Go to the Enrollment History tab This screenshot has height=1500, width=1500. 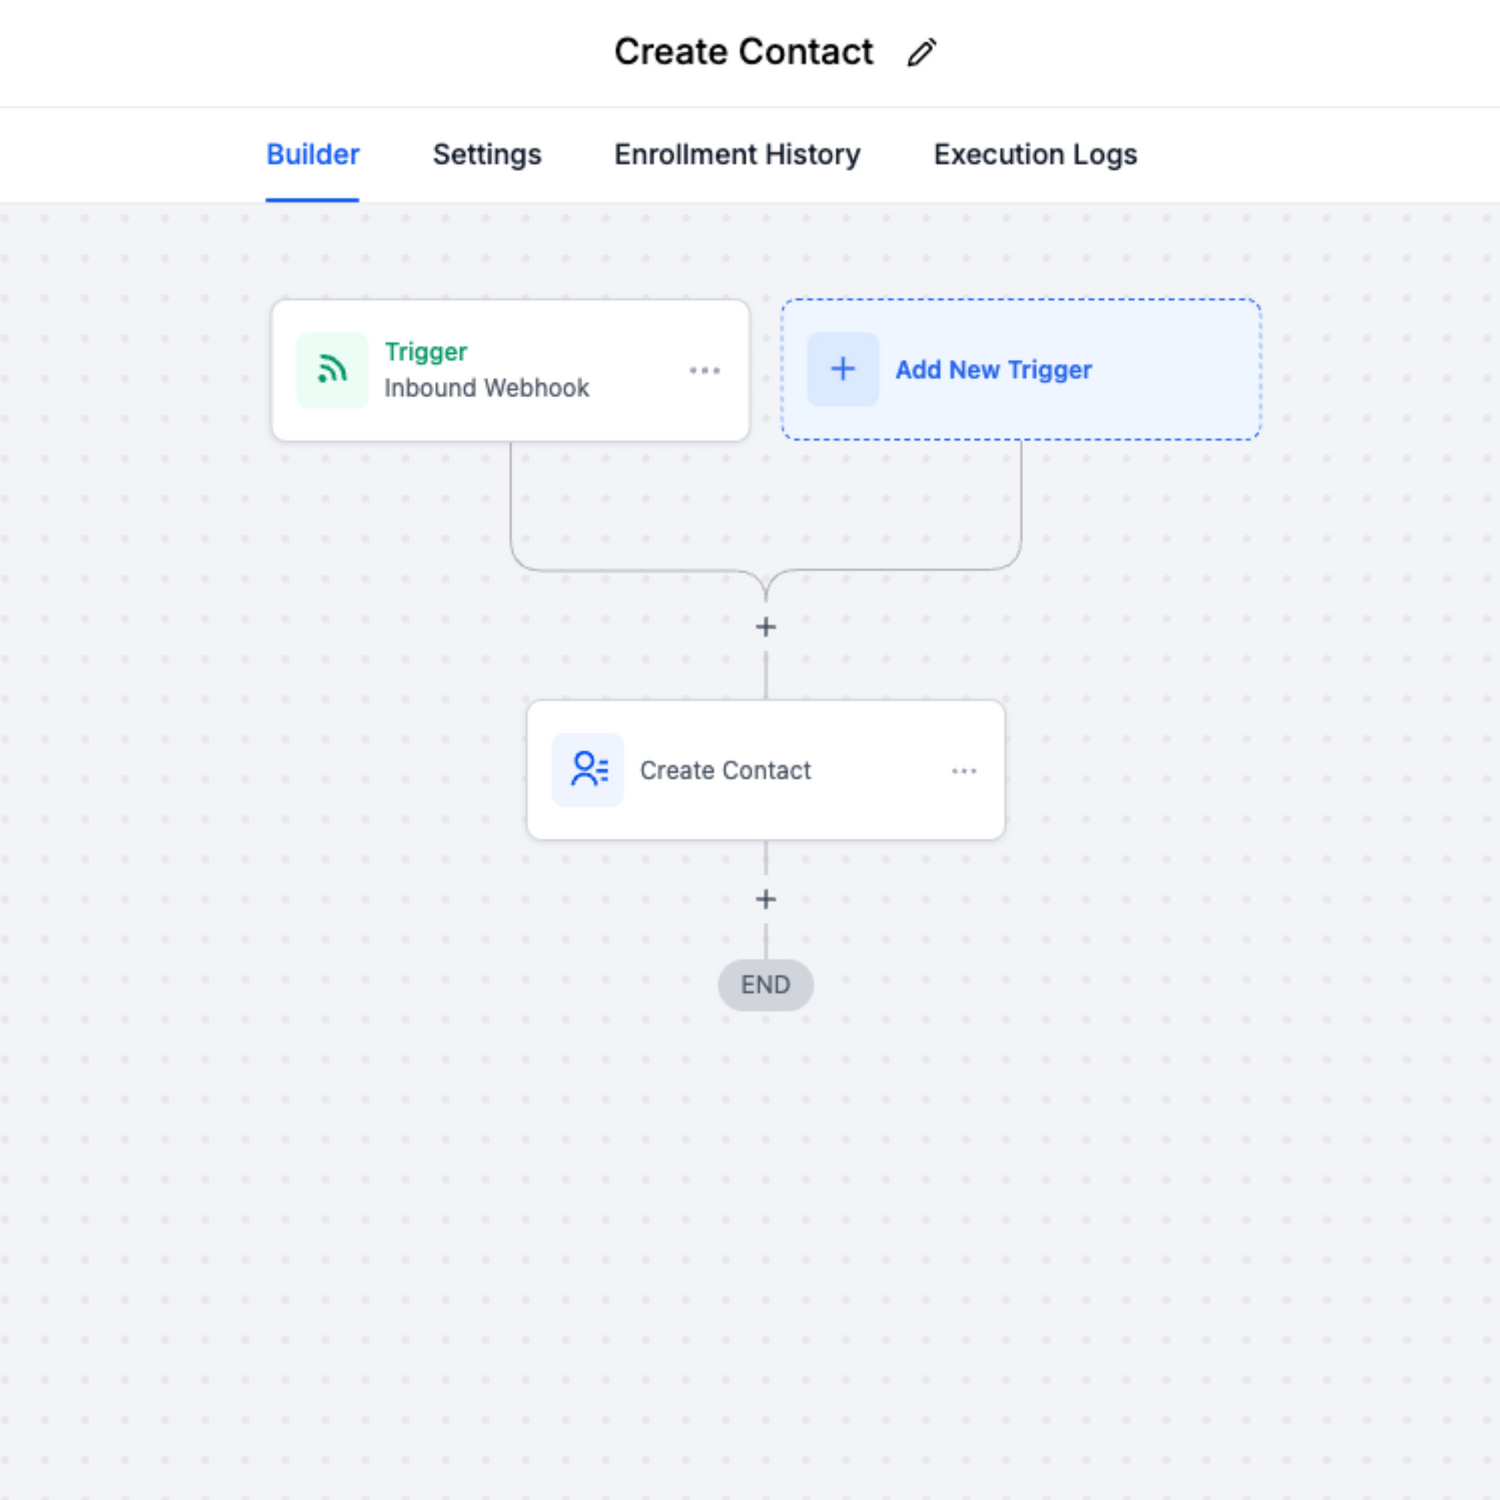tap(737, 155)
